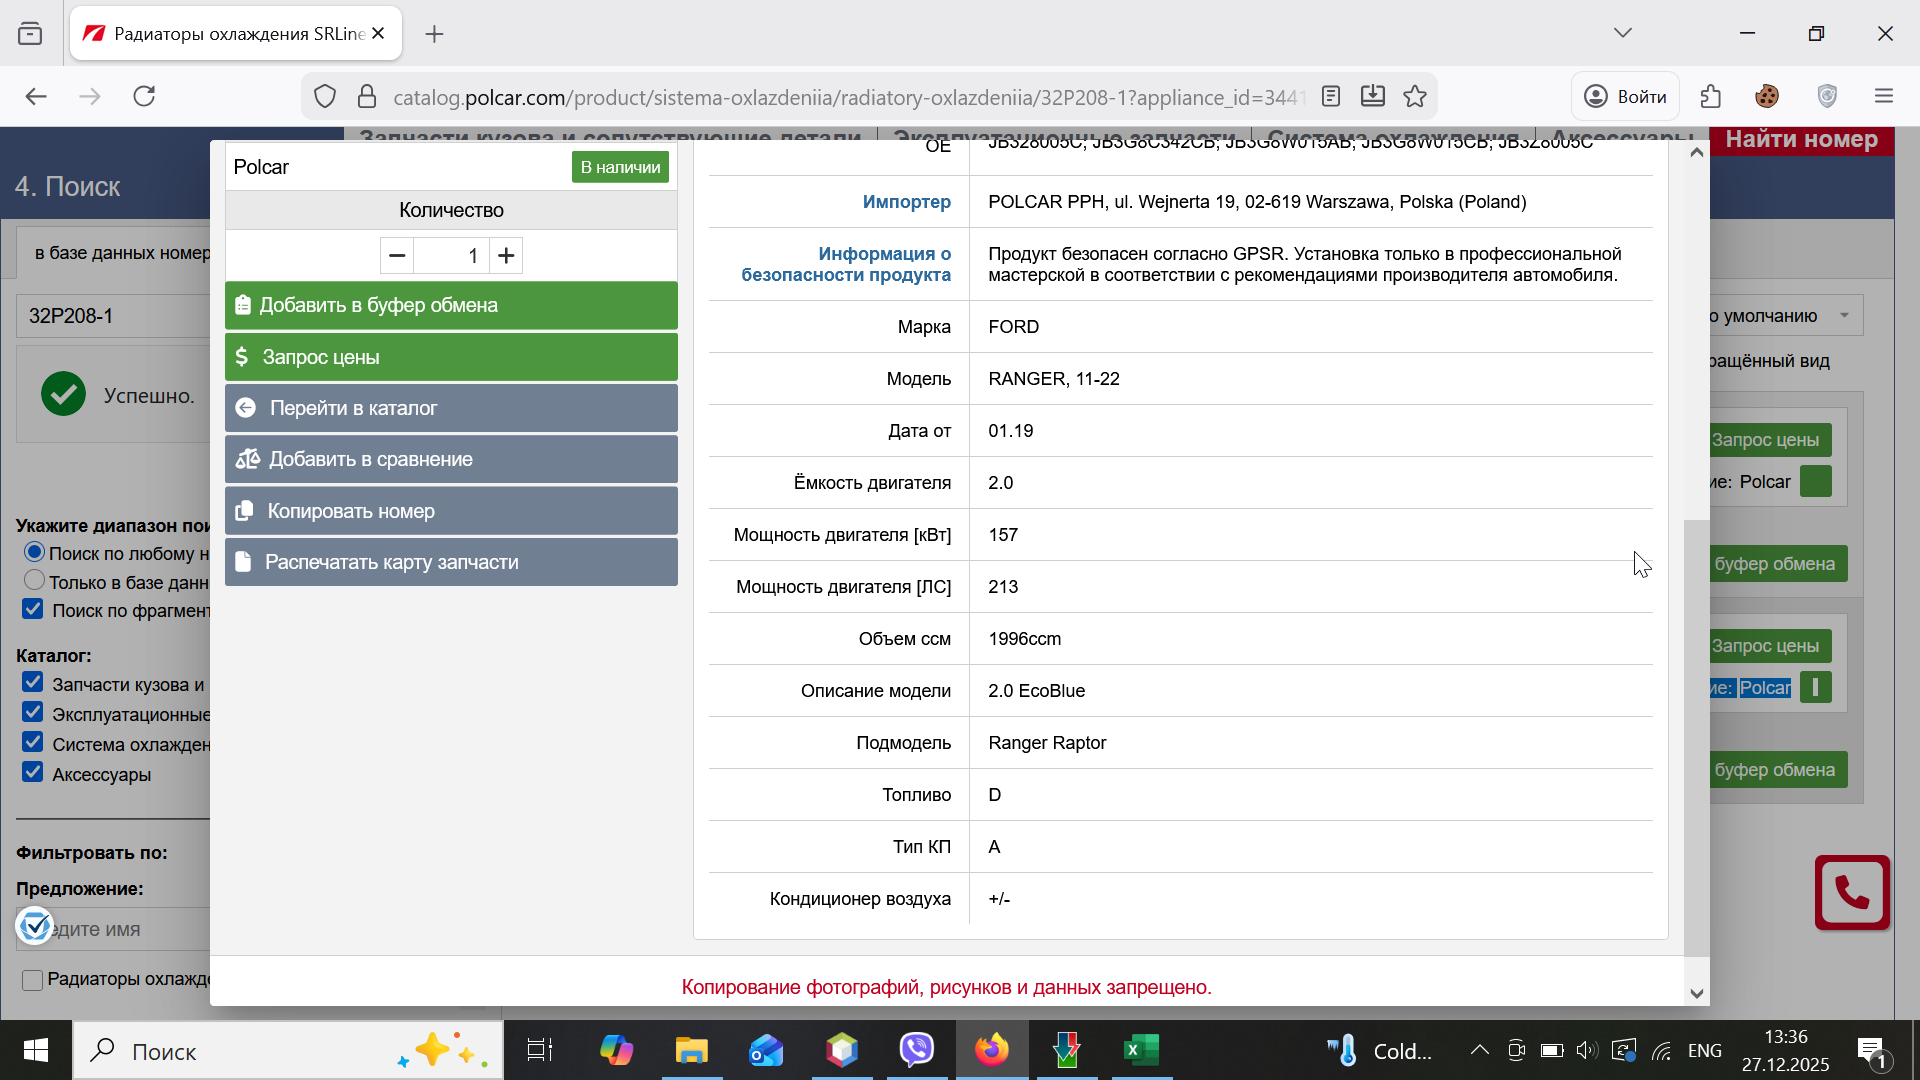Image resolution: width=1920 pixels, height=1080 pixels.
Task: Click the plus quantity increment button
Action: point(506,256)
